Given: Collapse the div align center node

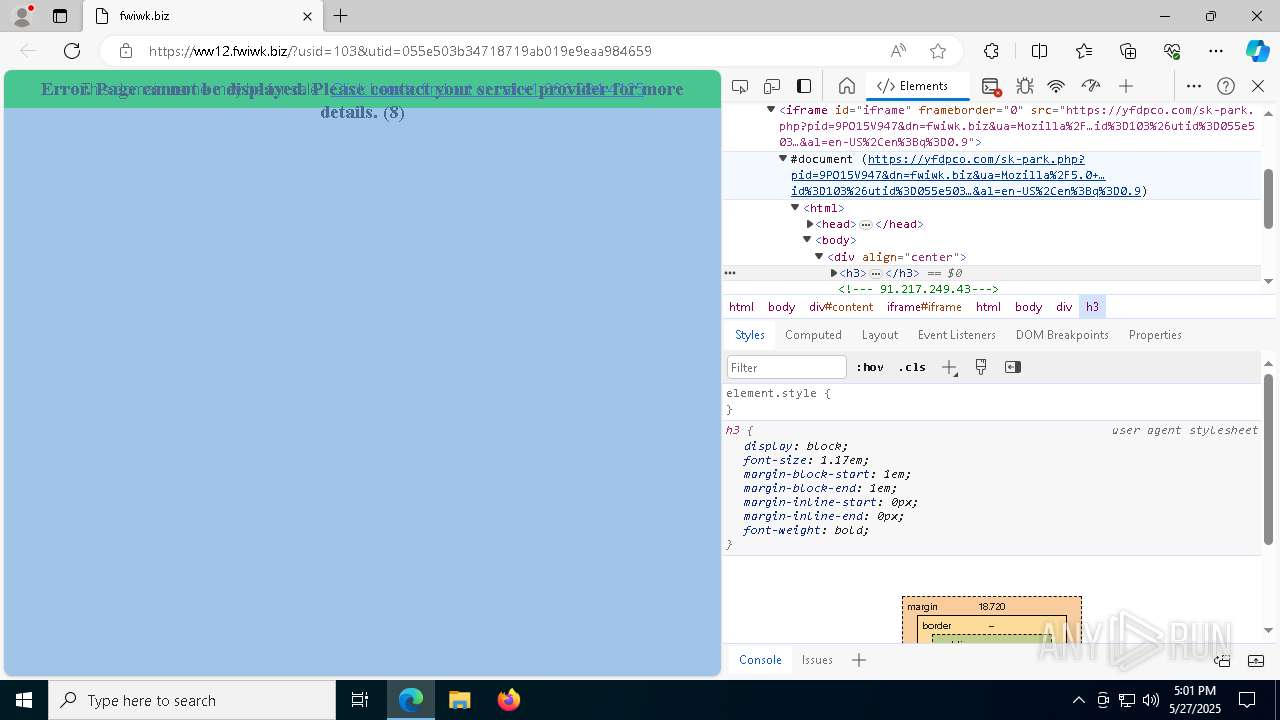Looking at the screenshot, I should [819, 257].
